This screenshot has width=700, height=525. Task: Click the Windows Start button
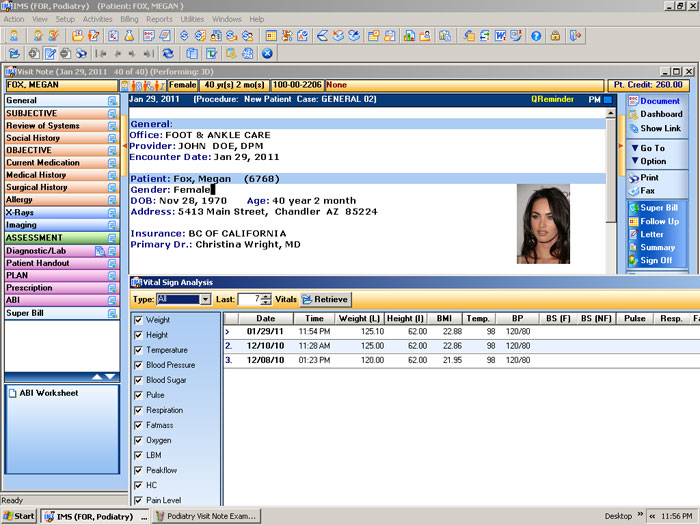point(19,517)
